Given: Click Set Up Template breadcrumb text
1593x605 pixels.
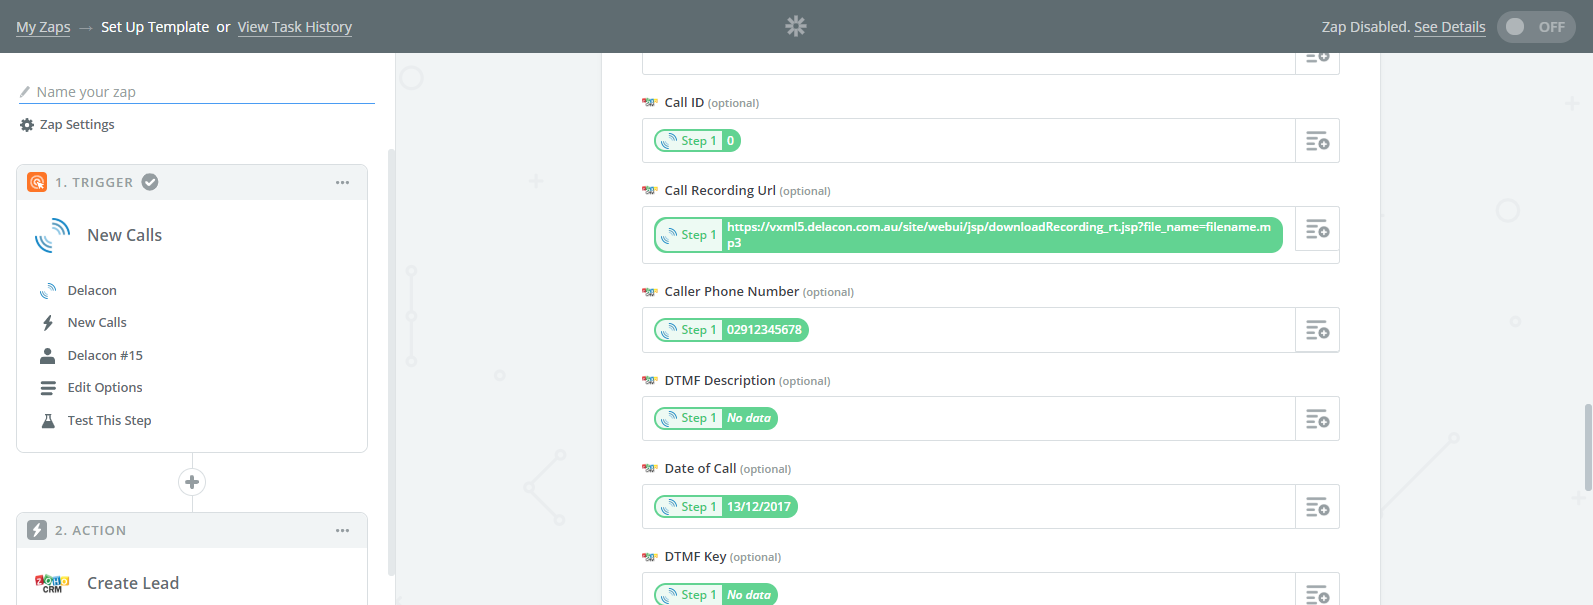Looking at the screenshot, I should pos(155,27).
